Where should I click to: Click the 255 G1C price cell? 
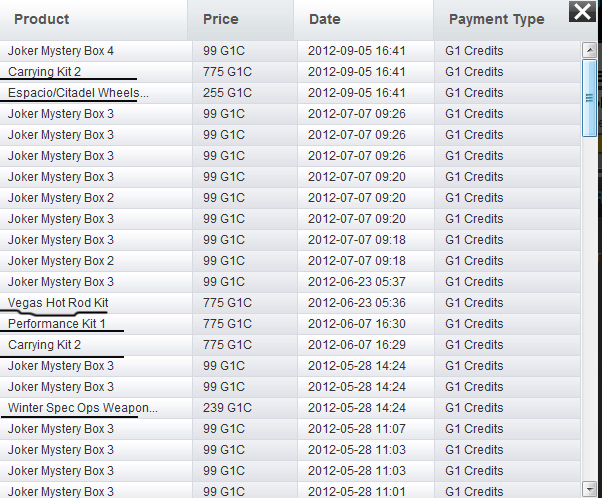[227, 93]
